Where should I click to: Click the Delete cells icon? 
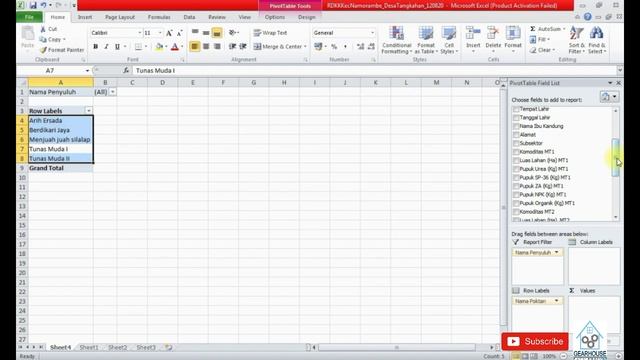point(493,34)
